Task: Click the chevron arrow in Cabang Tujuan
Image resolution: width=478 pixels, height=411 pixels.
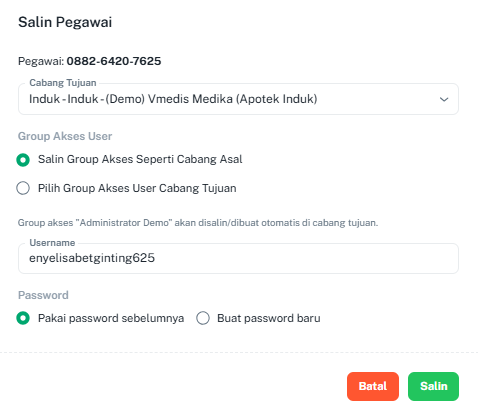Action: tap(444, 99)
